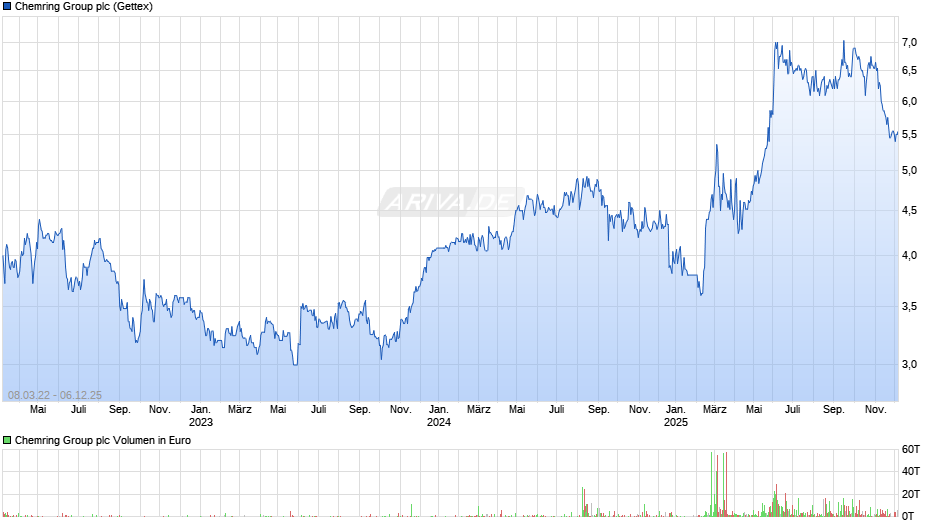This screenshot has width=940, height=526.
Task: Click the 5,5 price axis label
Action: coord(909,134)
